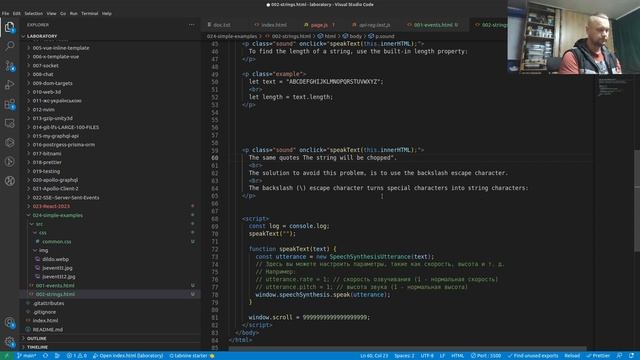The height and width of the screenshot is (360, 640).
Task: Open the Edit menu
Action: click(x=16, y=13)
